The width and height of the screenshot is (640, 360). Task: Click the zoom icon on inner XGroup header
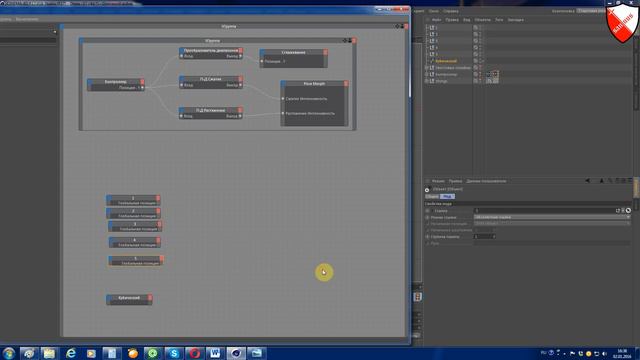click(345, 40)
